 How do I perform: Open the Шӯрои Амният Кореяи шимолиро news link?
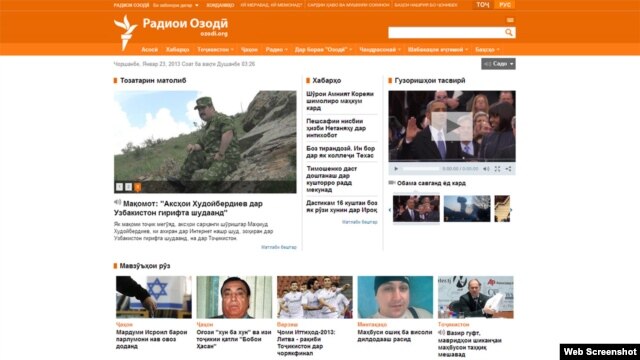340,101
